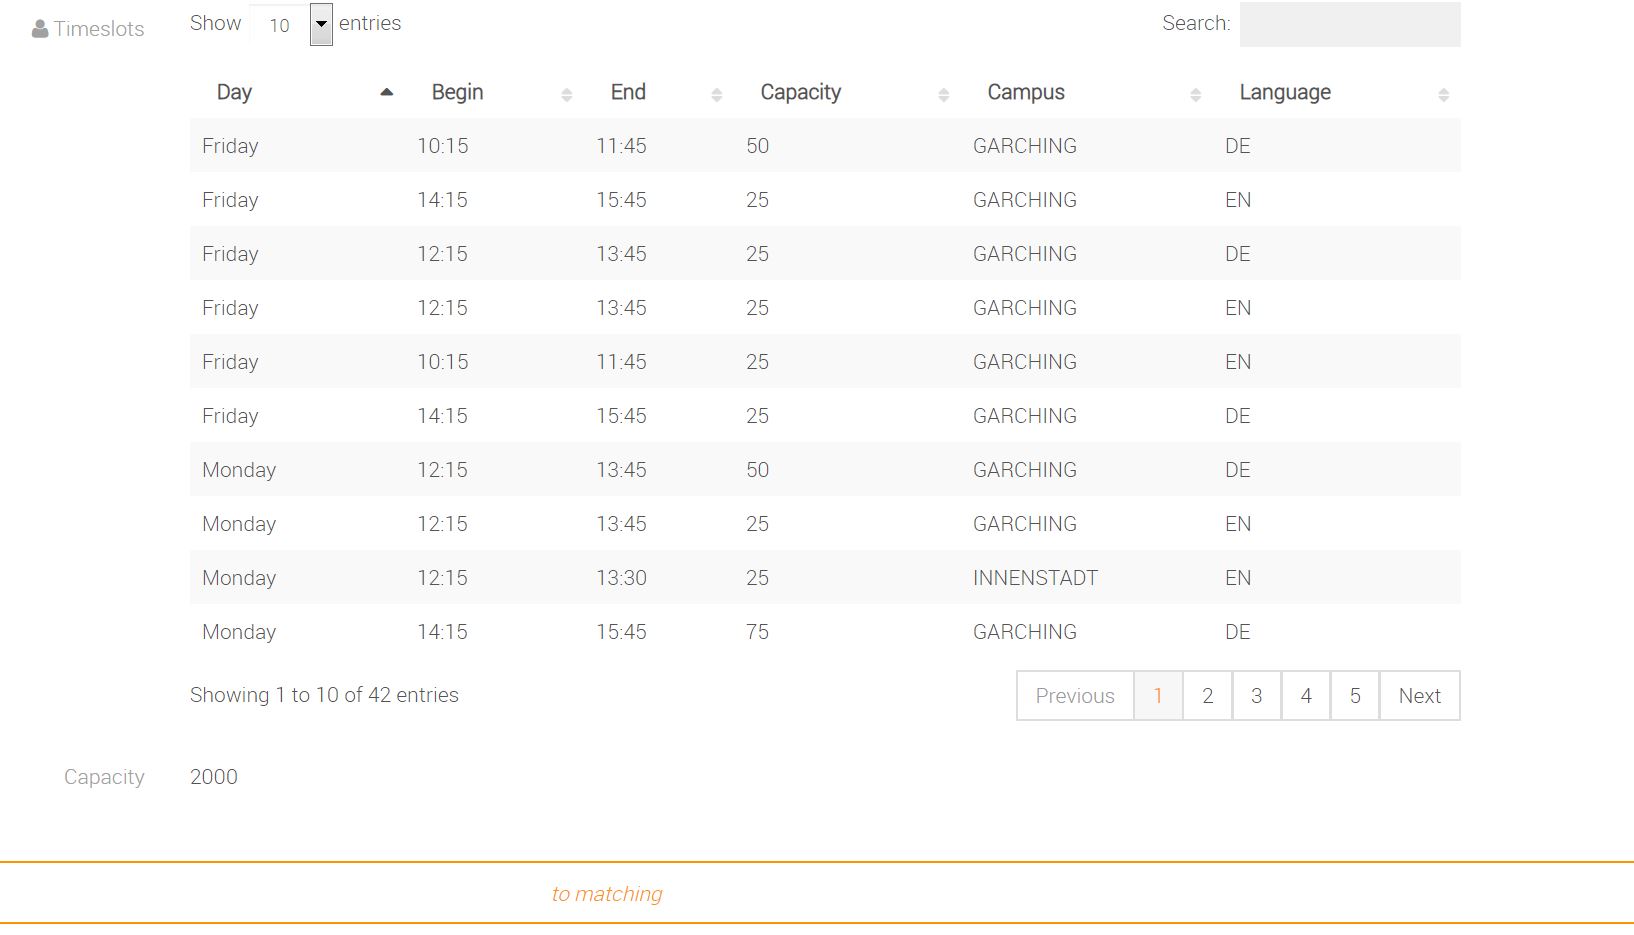Click DE language in last Monday row
This screenshot has width=1634, height=935.
tap(1238, 632)
